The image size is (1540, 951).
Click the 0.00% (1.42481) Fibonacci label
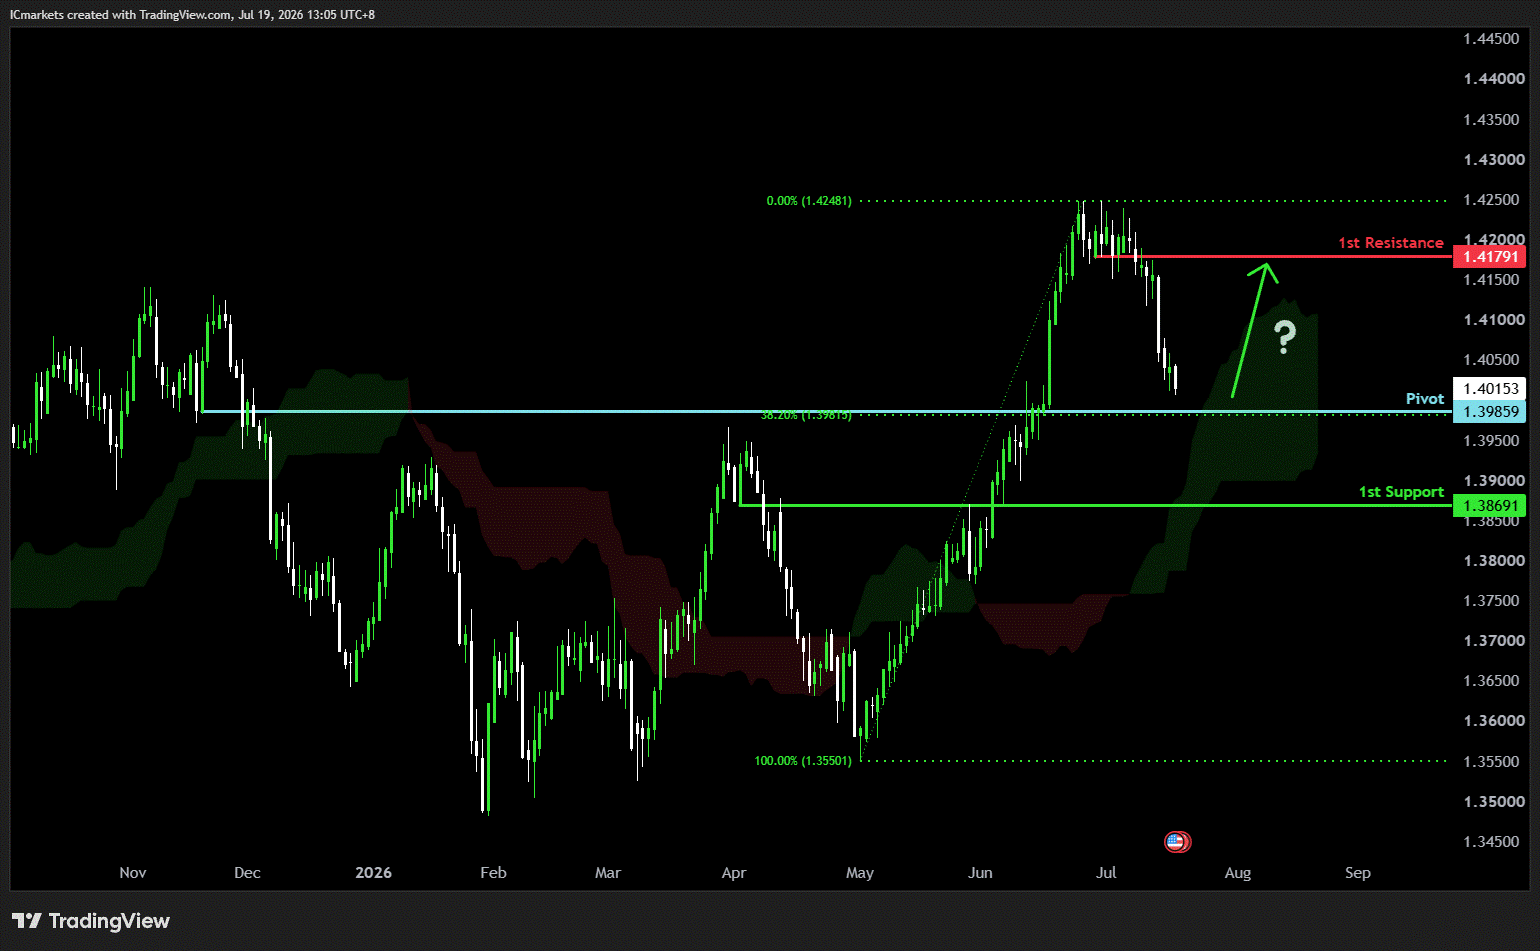(x=809, y=201)
